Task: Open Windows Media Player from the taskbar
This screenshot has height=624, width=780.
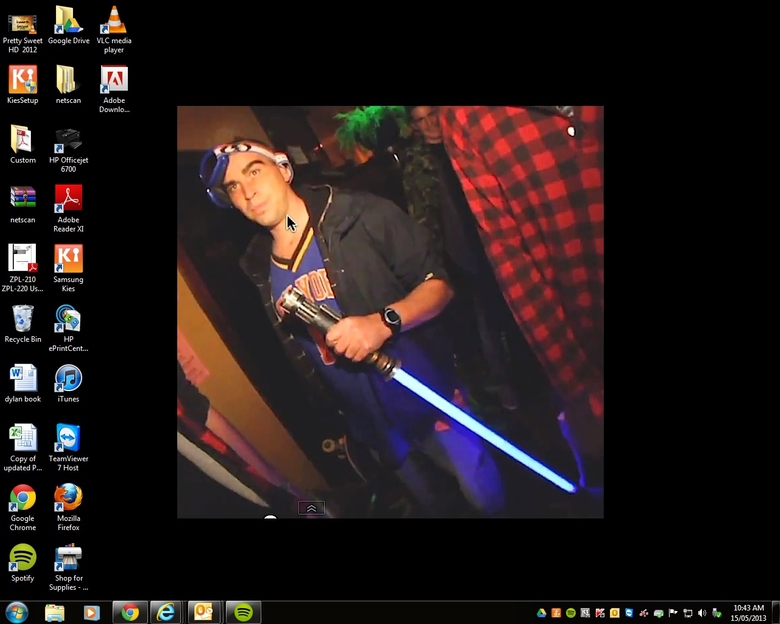Action: [92, 613]
